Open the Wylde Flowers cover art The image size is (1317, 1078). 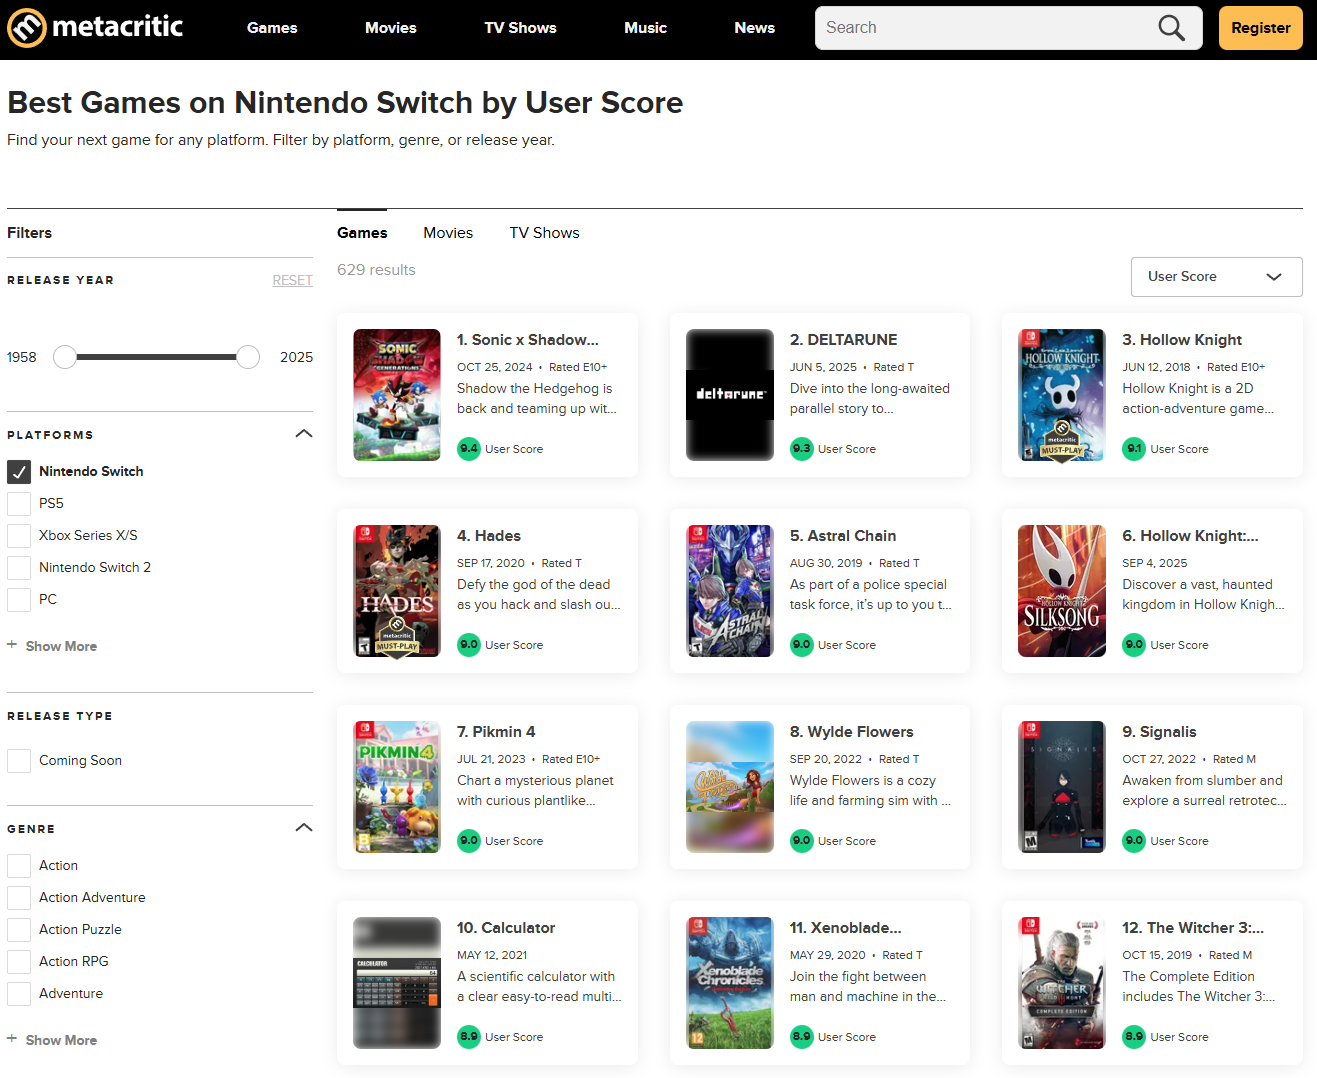click(x=730, y=787)
